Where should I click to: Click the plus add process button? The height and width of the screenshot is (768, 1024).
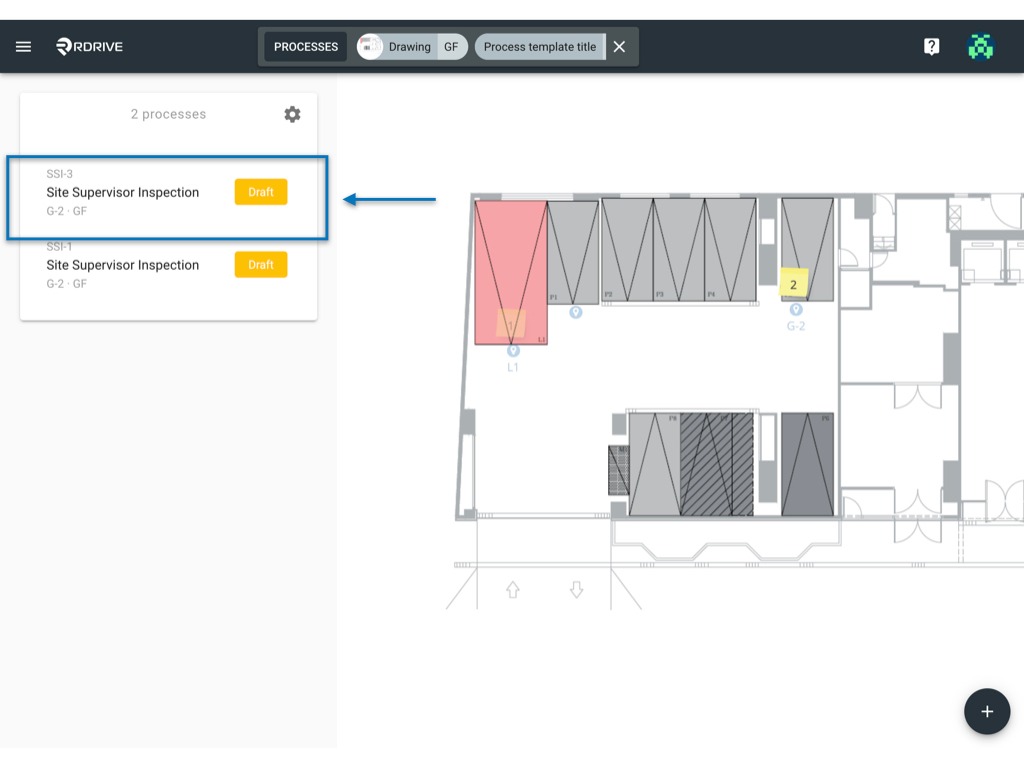point(987,711)
